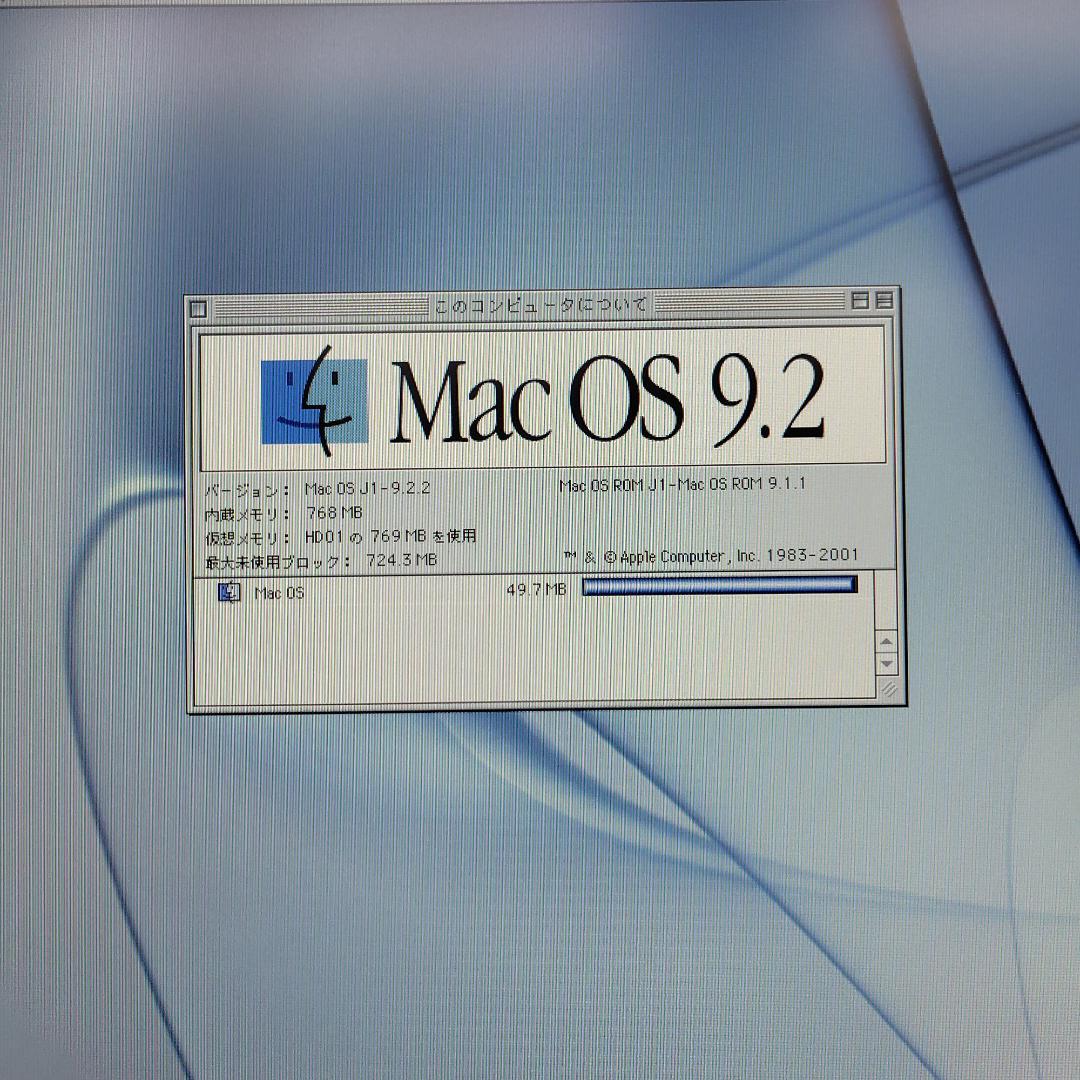1080x1080 pixels.
Task: Click the 仮想メモリ HD01 line
Action: [340, 536]
